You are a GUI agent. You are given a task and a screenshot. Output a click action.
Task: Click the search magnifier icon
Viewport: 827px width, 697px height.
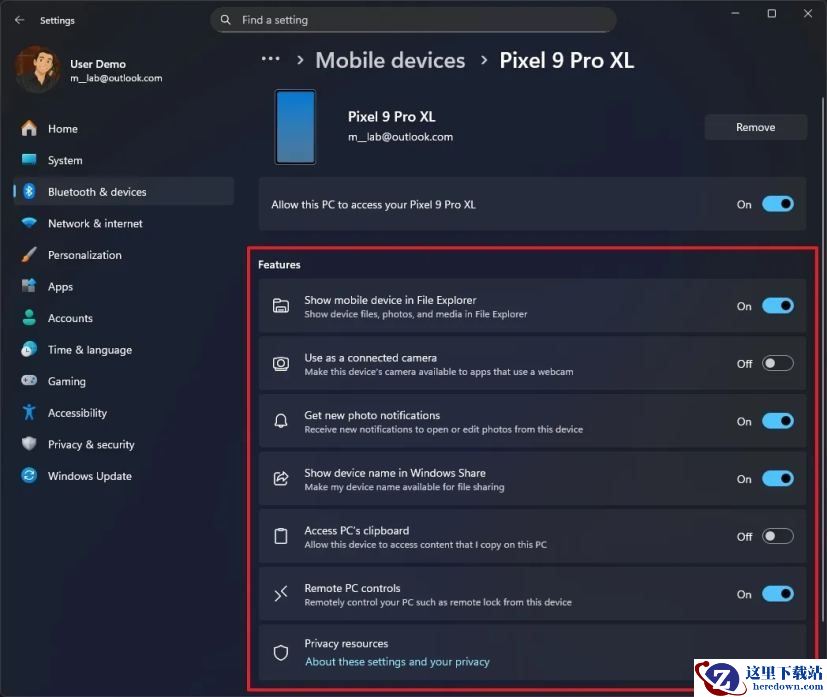(225, 20)
